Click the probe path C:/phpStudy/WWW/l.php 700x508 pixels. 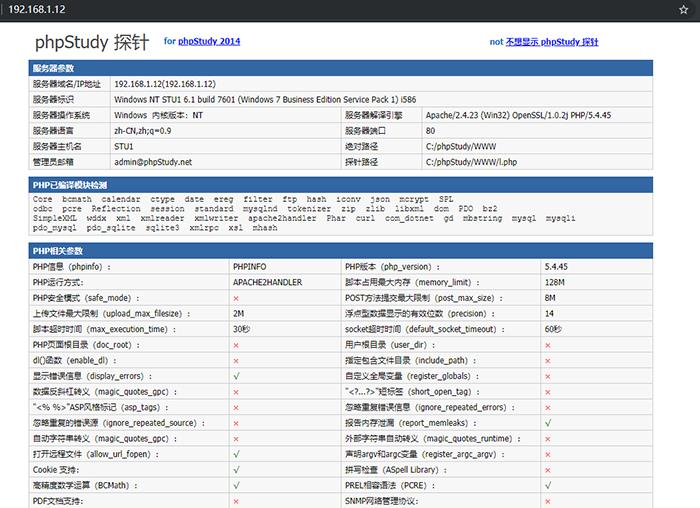click(471, 162)
